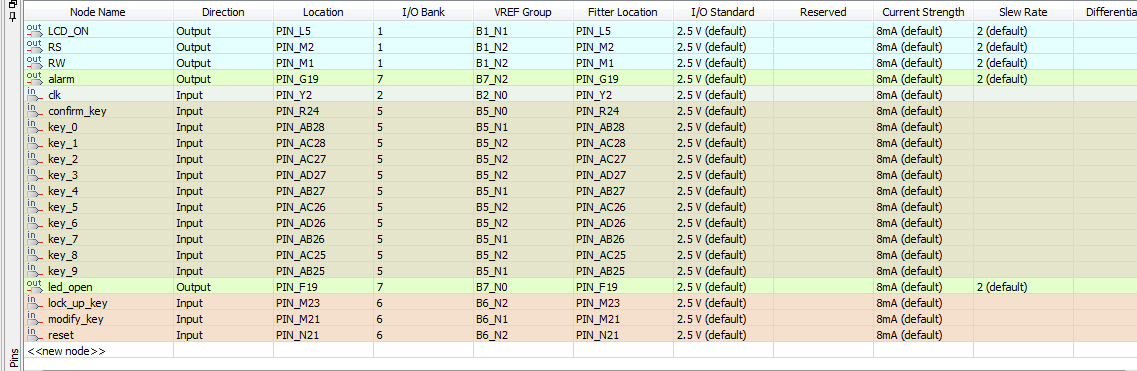The height and width of the screenshot is (371, 1137).
Task: Click the input pin icon for key_1
Action: tap(34, 142)
